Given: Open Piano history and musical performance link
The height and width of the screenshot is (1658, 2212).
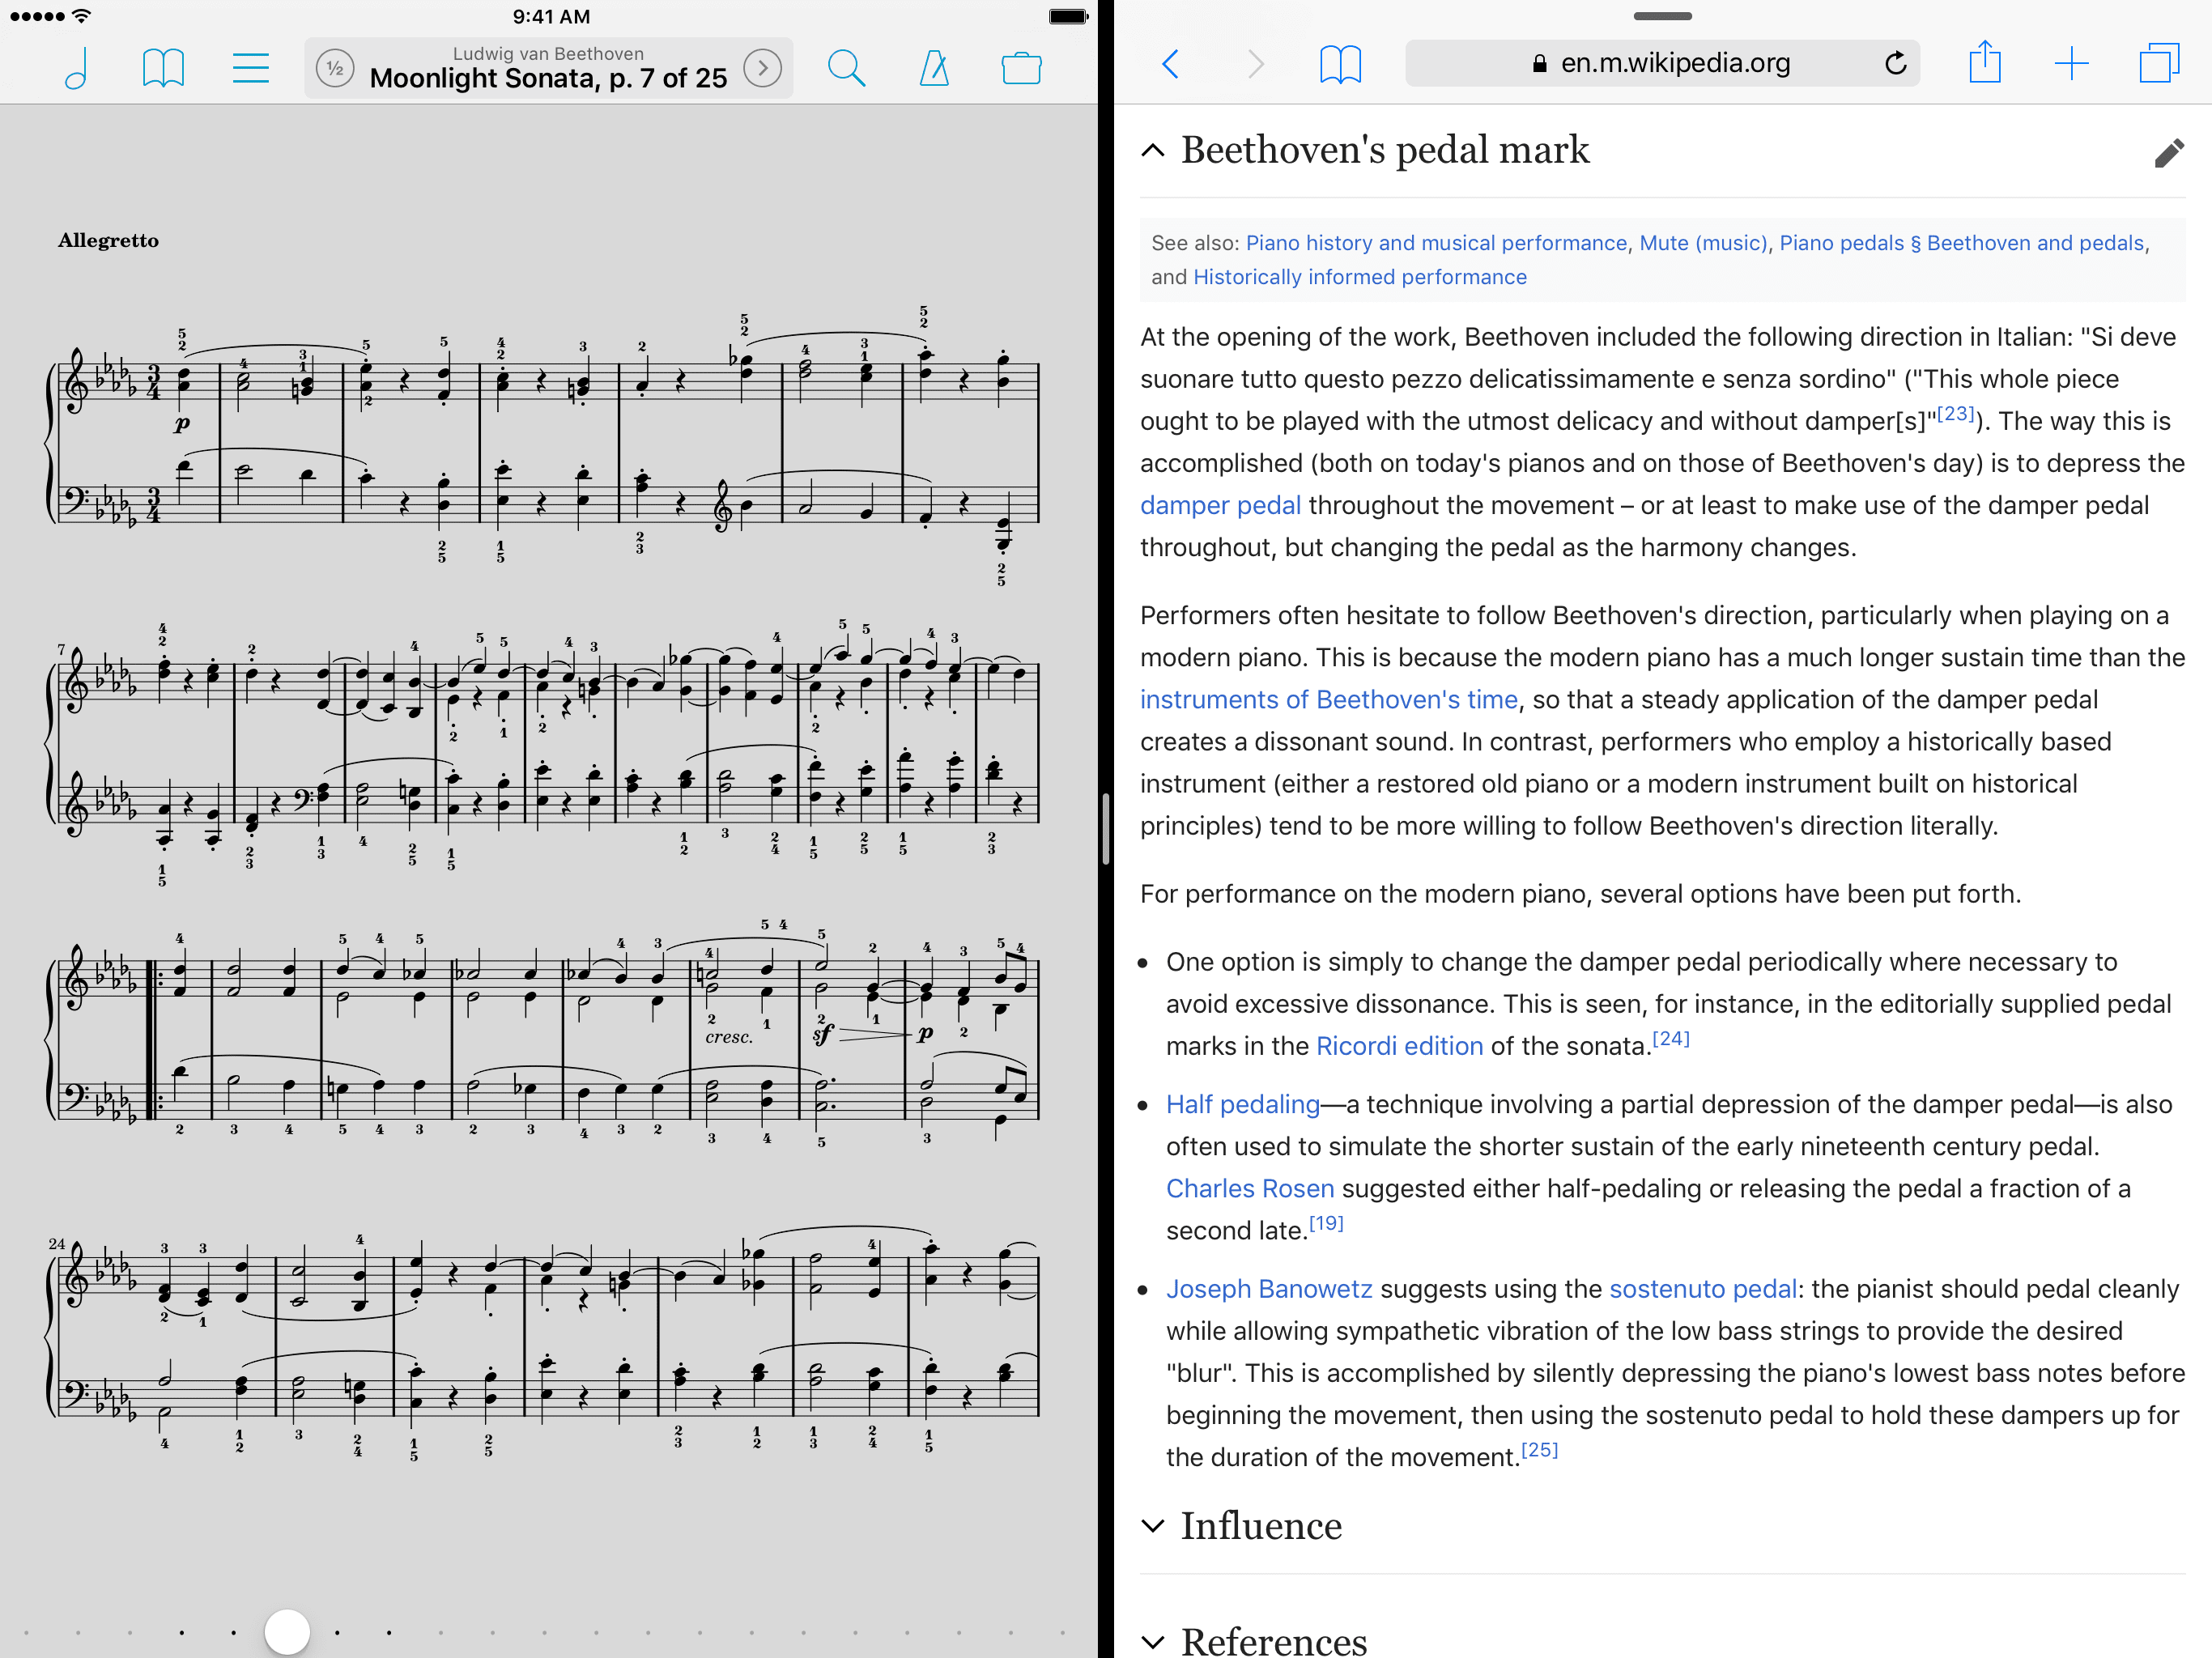Looking at the screenshot, I should pyautogui.click(x=1436, y=243).
